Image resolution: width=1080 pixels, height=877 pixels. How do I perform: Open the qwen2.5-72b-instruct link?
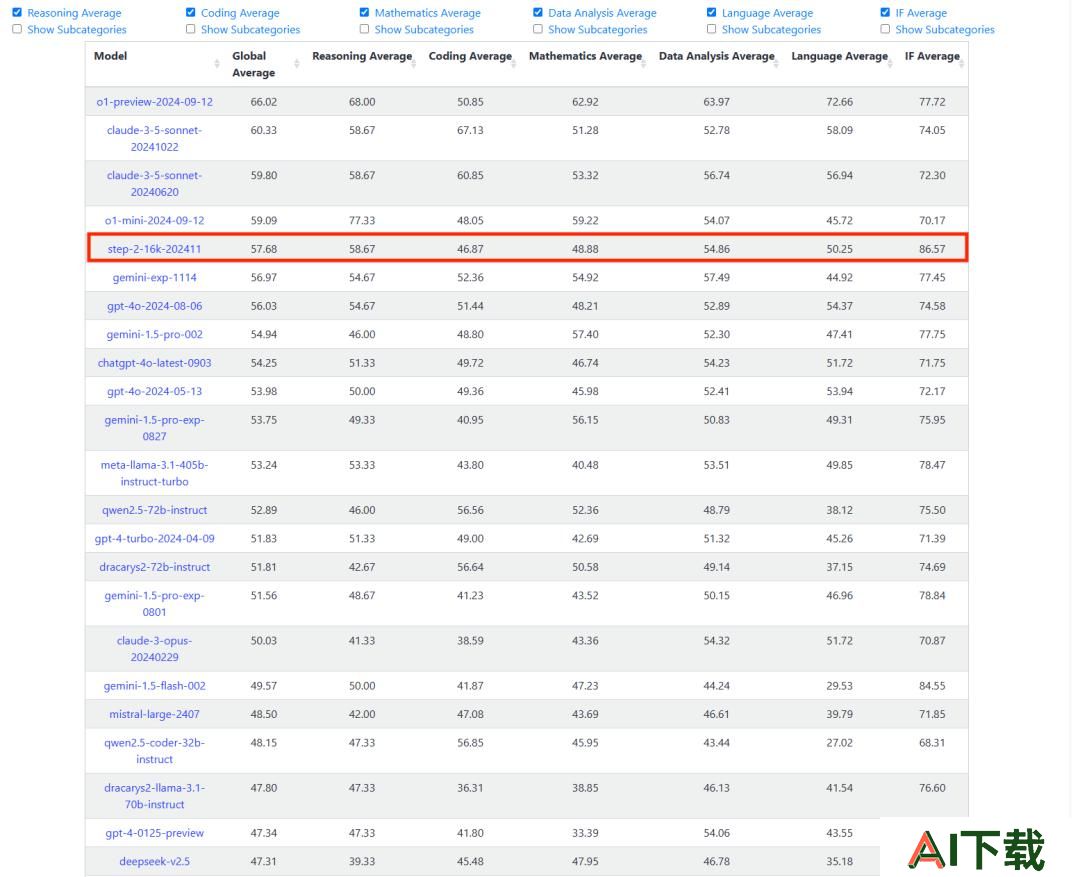click(154, 510)
